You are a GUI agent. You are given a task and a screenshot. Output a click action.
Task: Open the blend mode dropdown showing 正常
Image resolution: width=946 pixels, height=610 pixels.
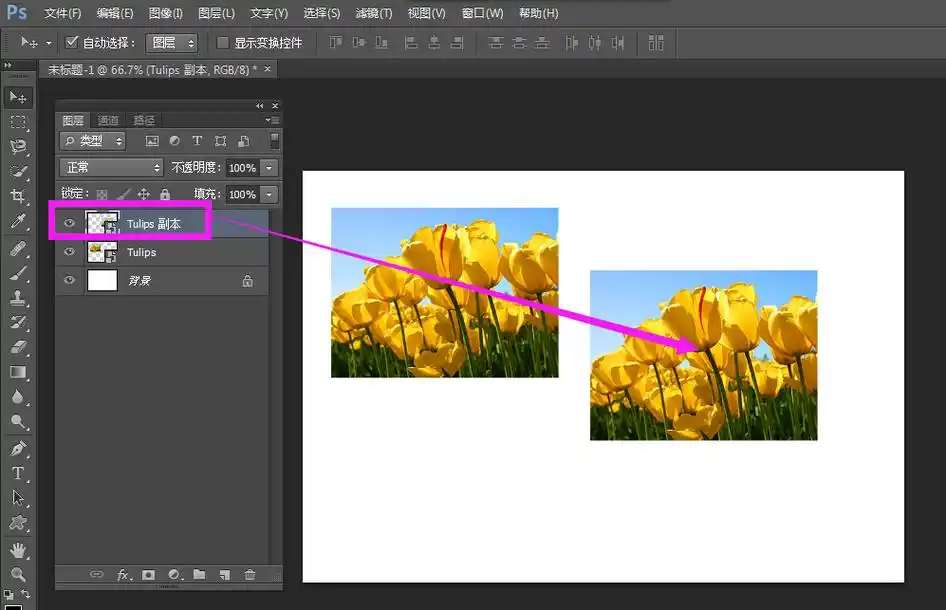[111, 168]
